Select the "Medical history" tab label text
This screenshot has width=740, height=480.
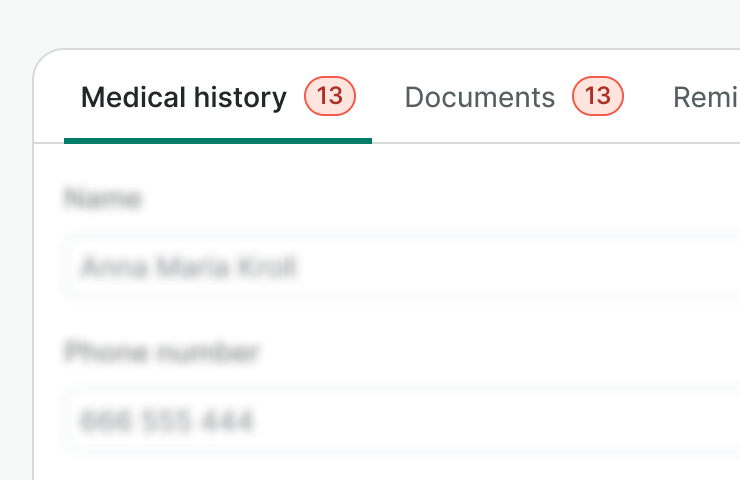tap(184, 97)
